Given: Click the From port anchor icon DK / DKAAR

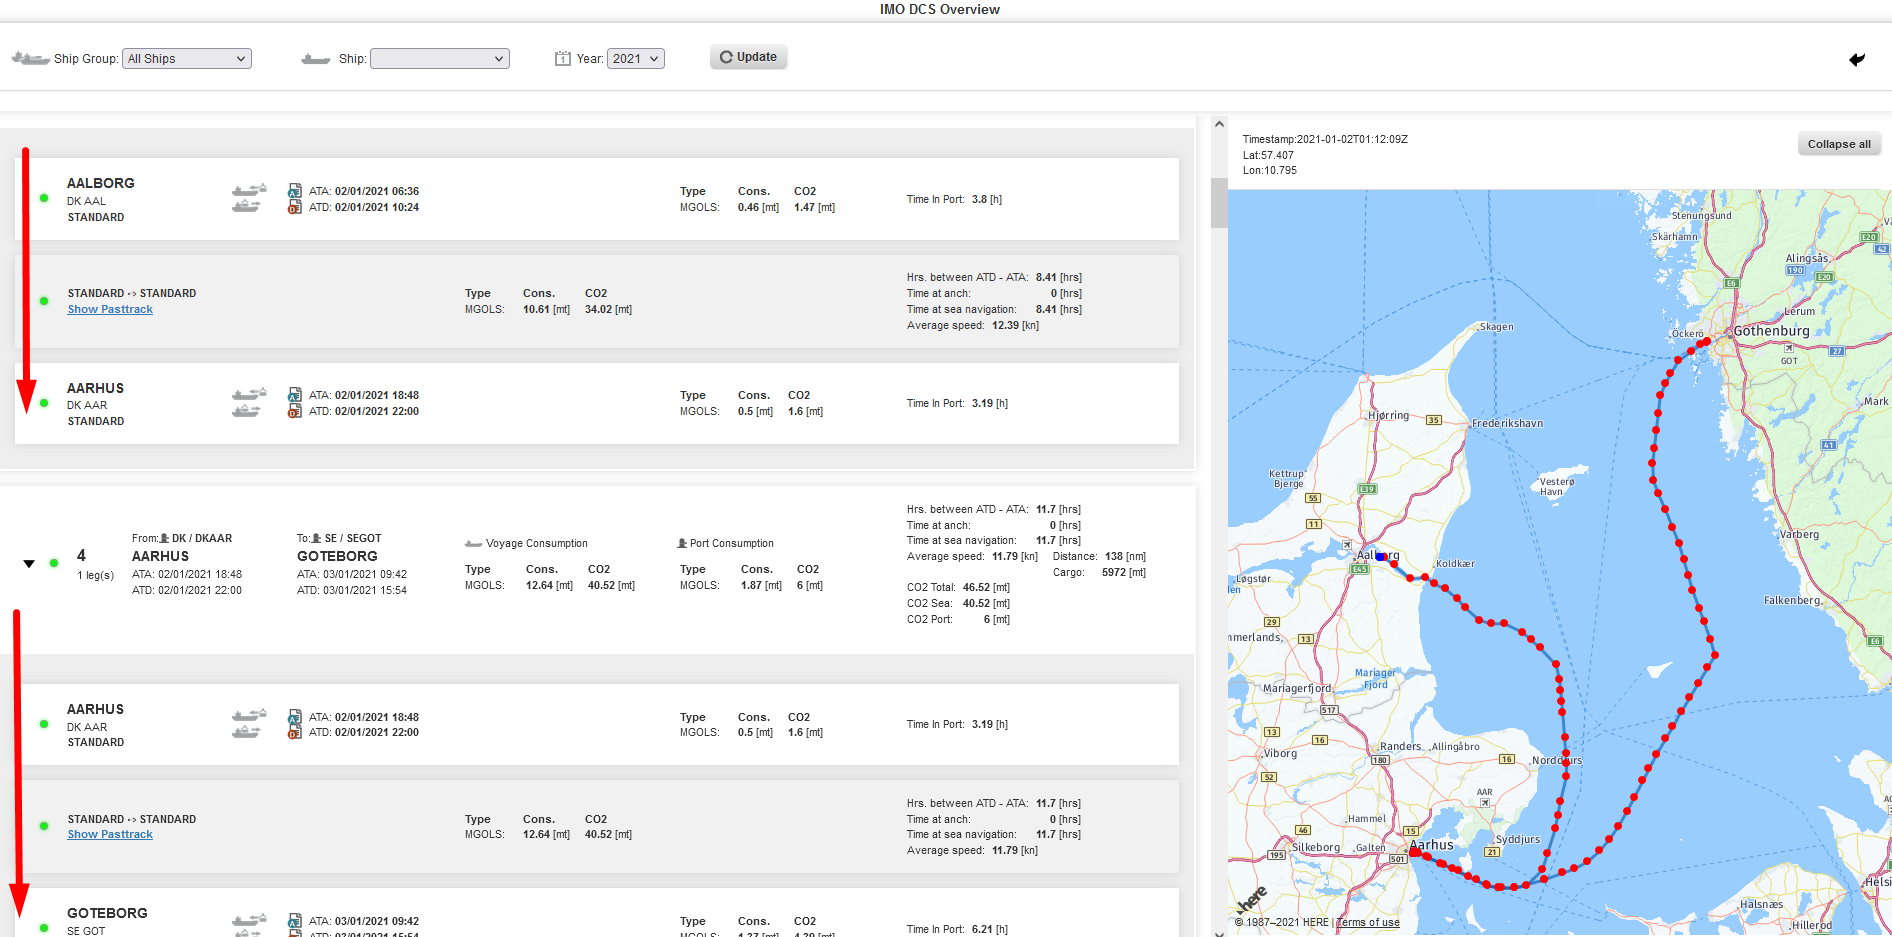Looking at the screenshot, I should point(165,538).
